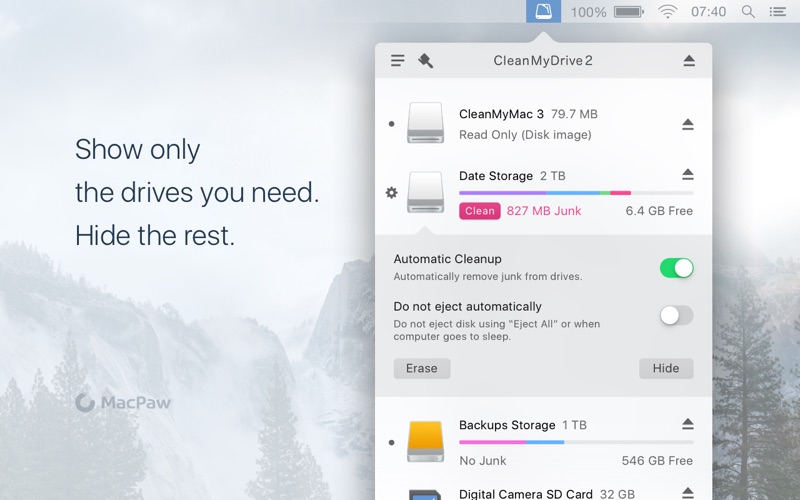Click the bullet dot beside CleanMyMac 3

pos(391,124)
